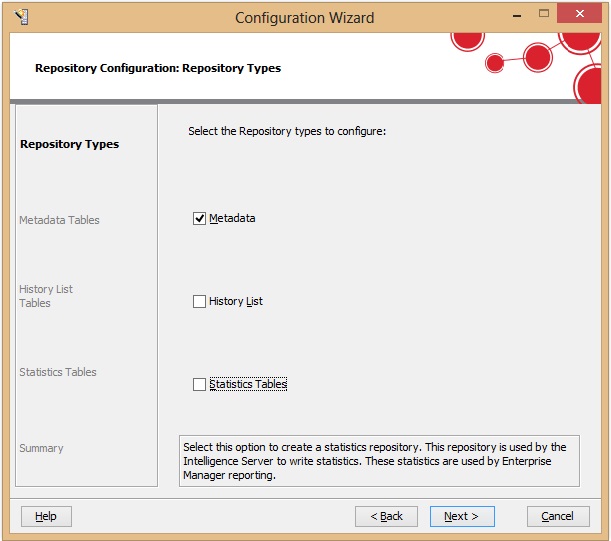This screenshot has width=611, height=541.
Task: Uncheck the Metadata checkbox
Action: [x=199, y=218]
